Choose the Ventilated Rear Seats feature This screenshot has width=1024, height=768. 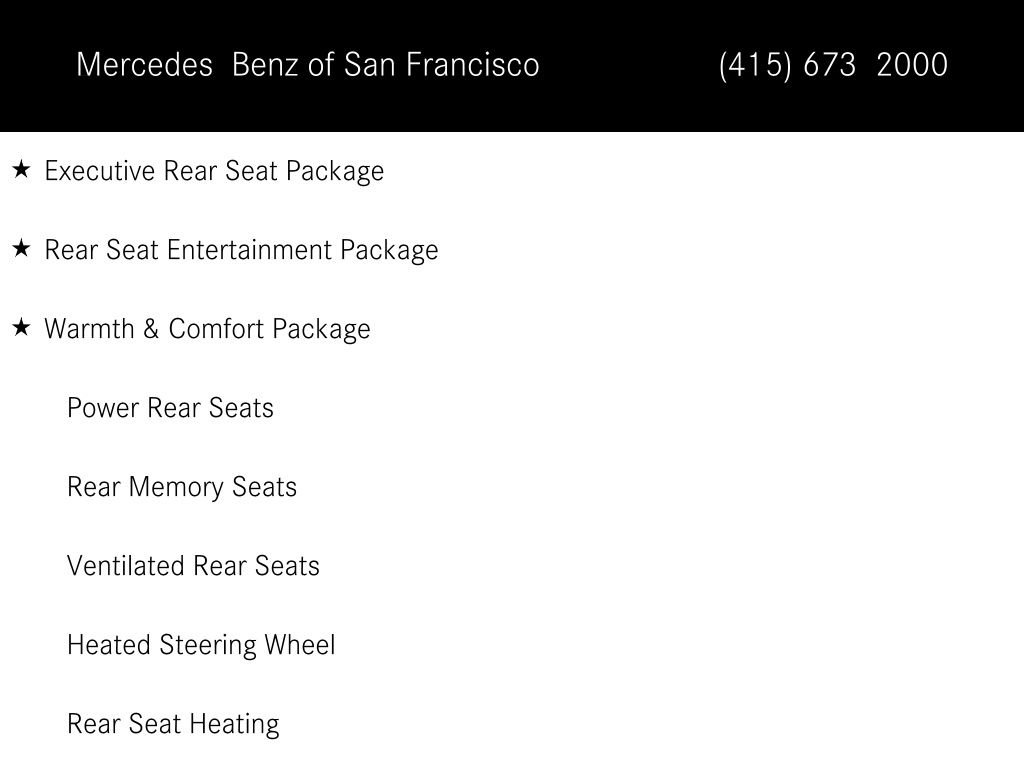click(193, 566)
